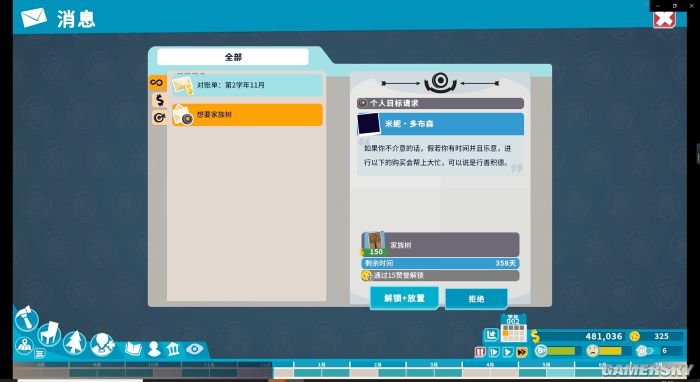This screenshot has height=382, width=700.
Task: Pause the game with red pause button
Action: coord(480,352)
